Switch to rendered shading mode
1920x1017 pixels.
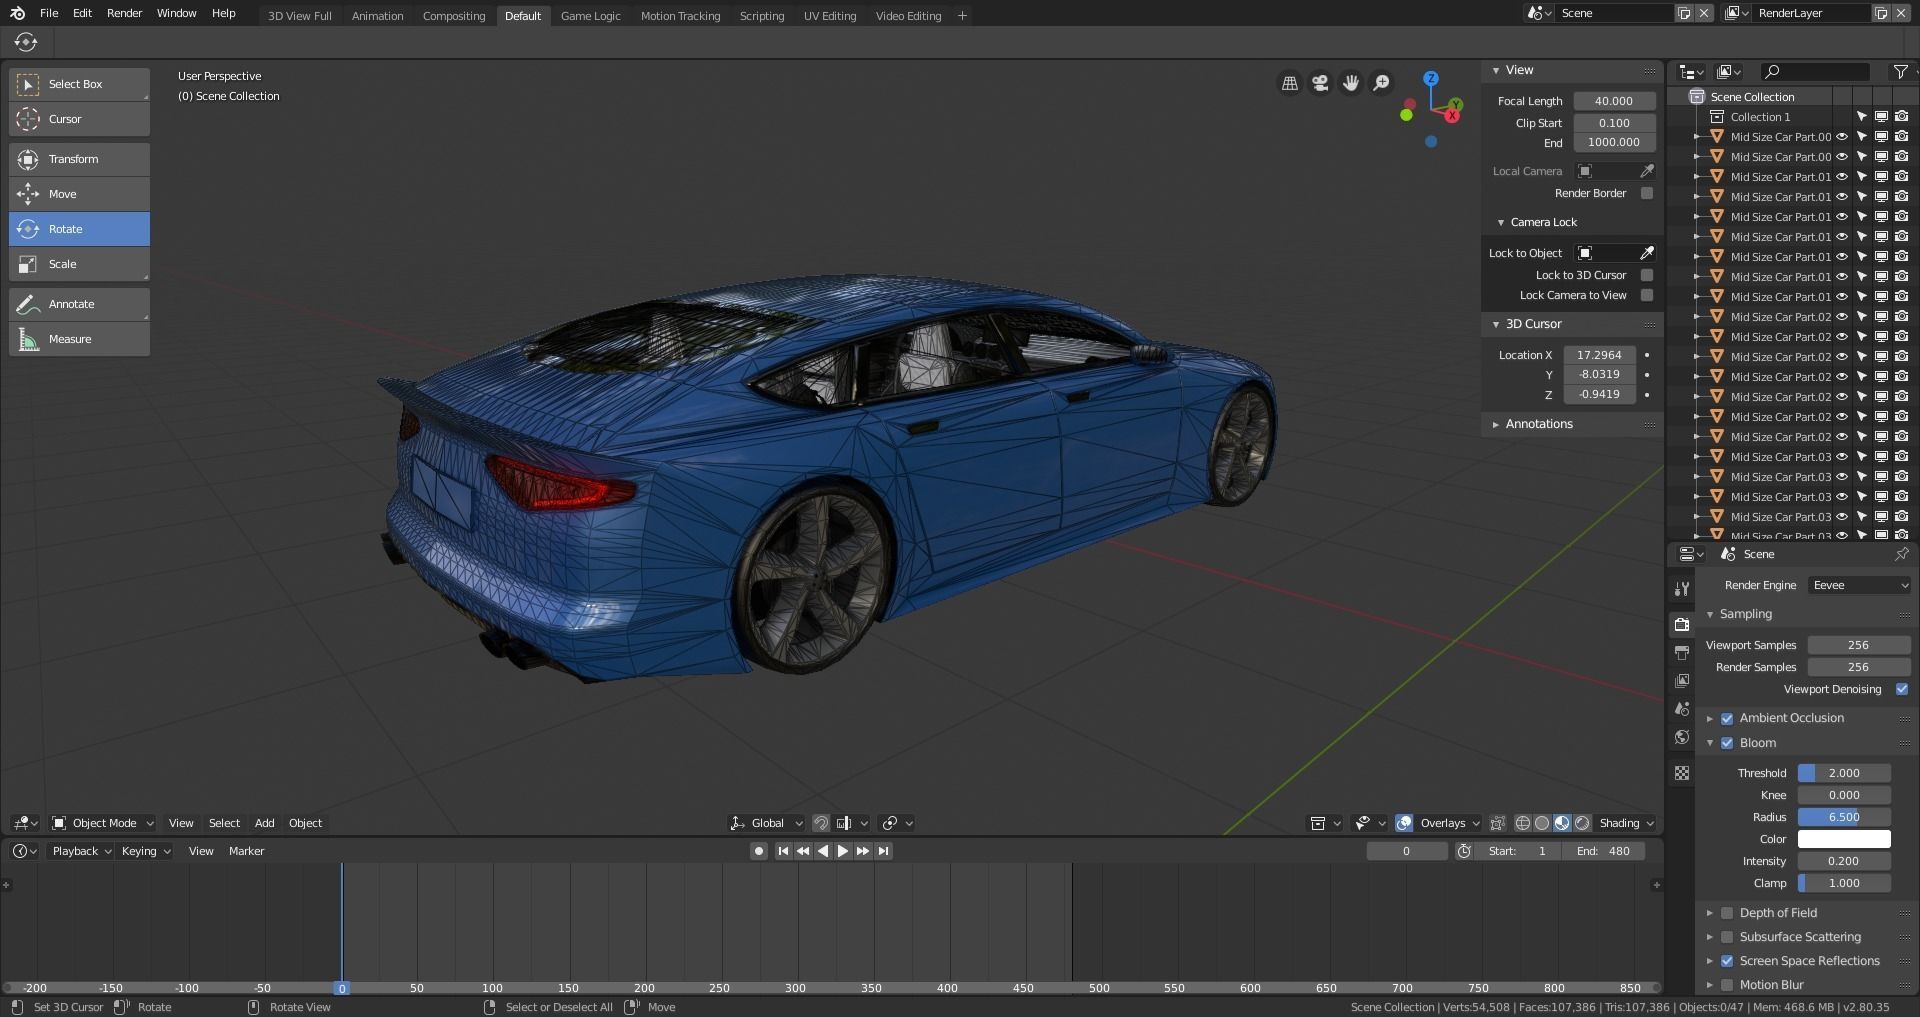1582,823
